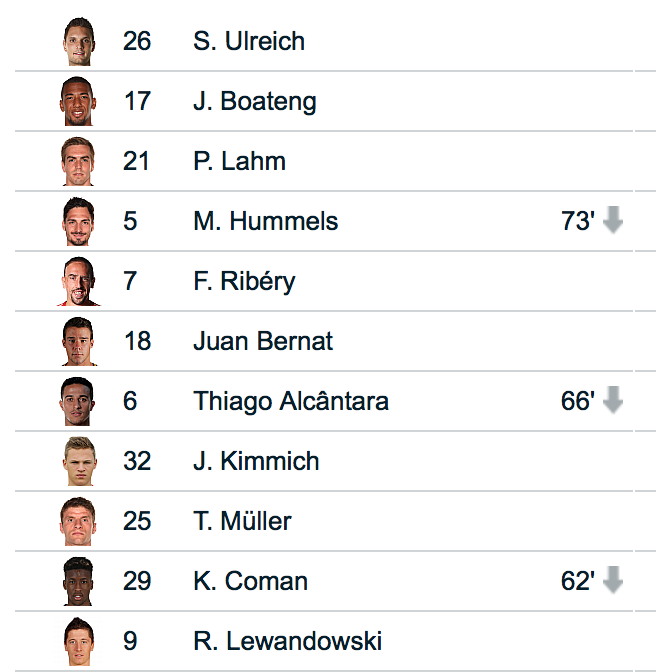Select player name P. Lahm
This screenshot has width=656, height=672.
[239, 161]
